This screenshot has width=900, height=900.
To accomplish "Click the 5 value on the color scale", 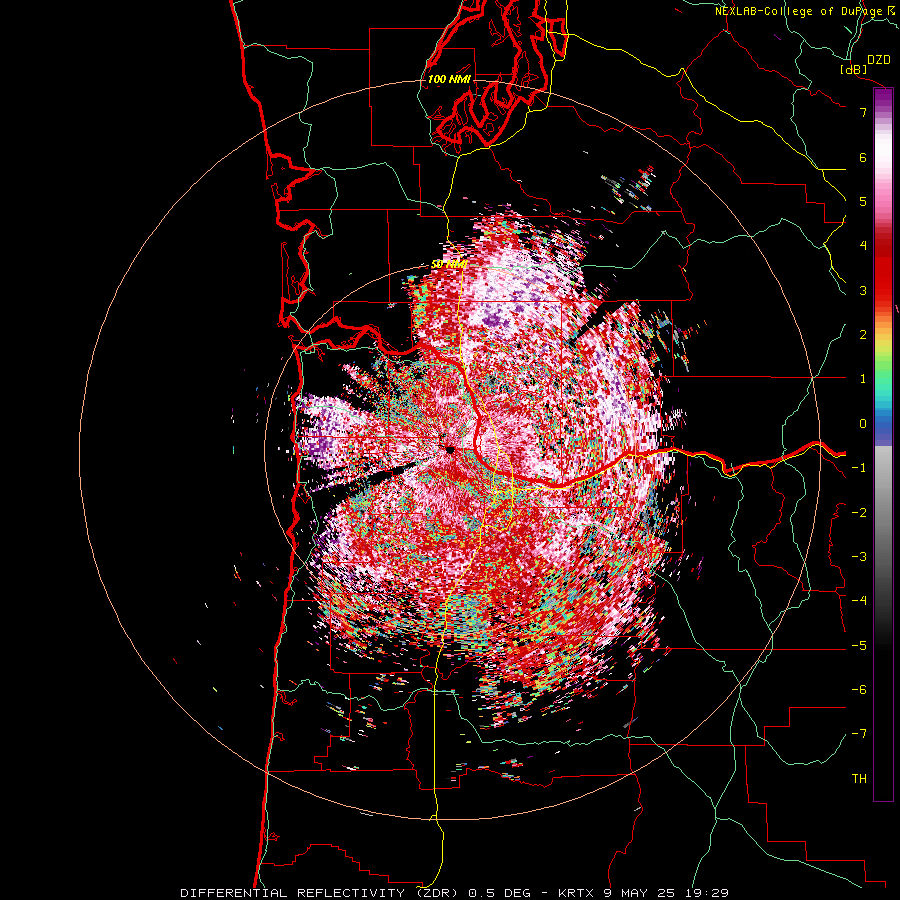I will click(863, 201).
